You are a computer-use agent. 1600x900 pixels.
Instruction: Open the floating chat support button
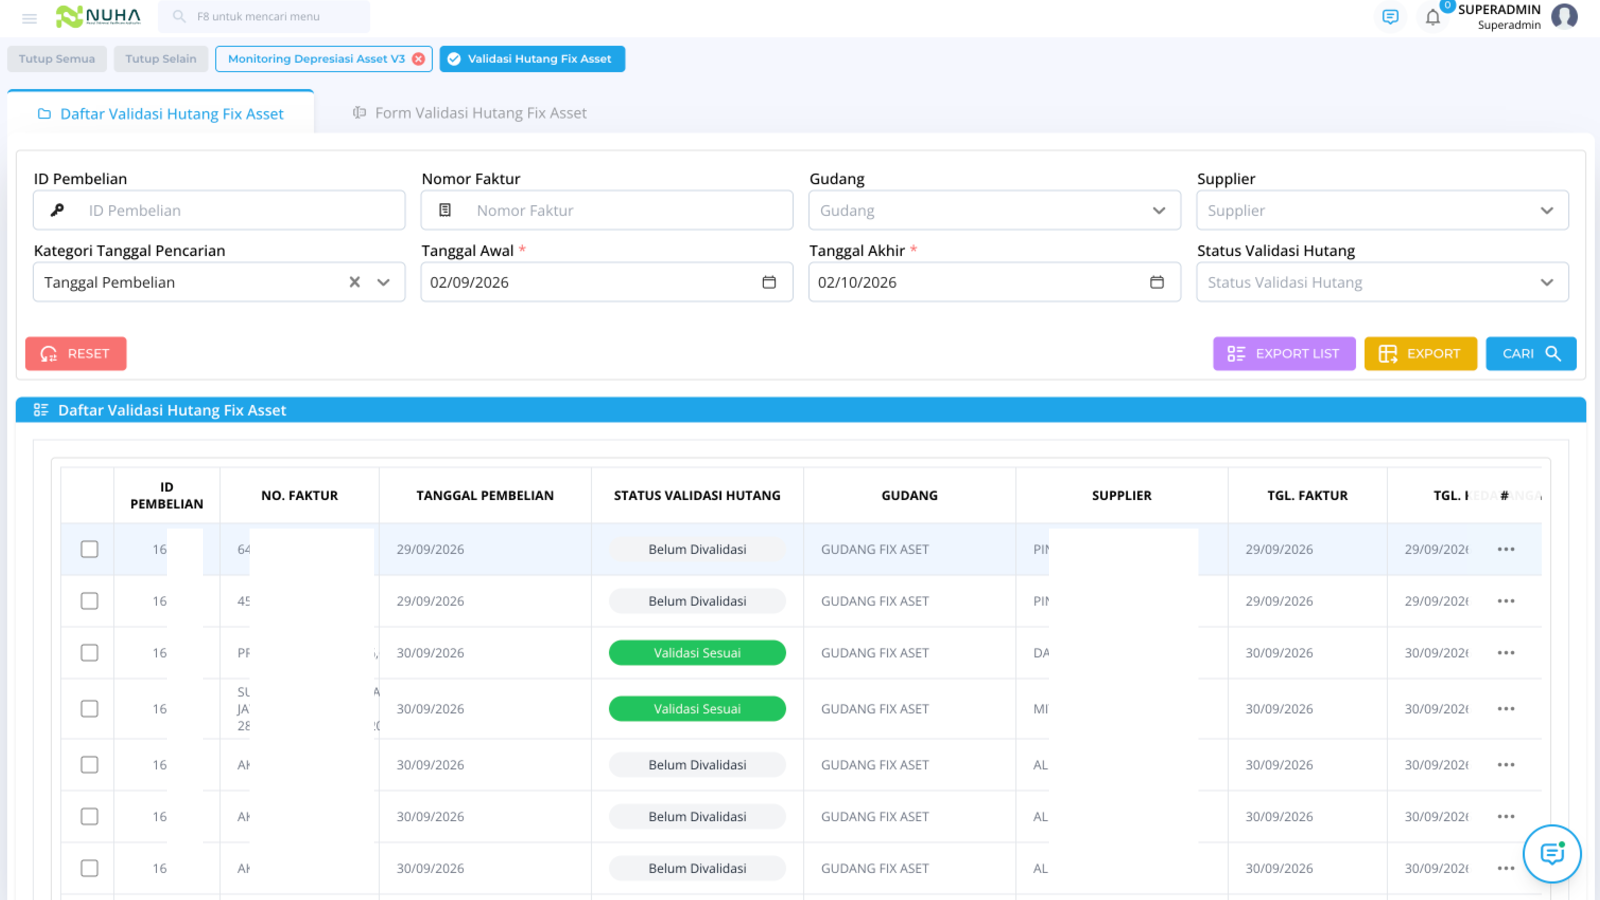[x=1552, y=854]
